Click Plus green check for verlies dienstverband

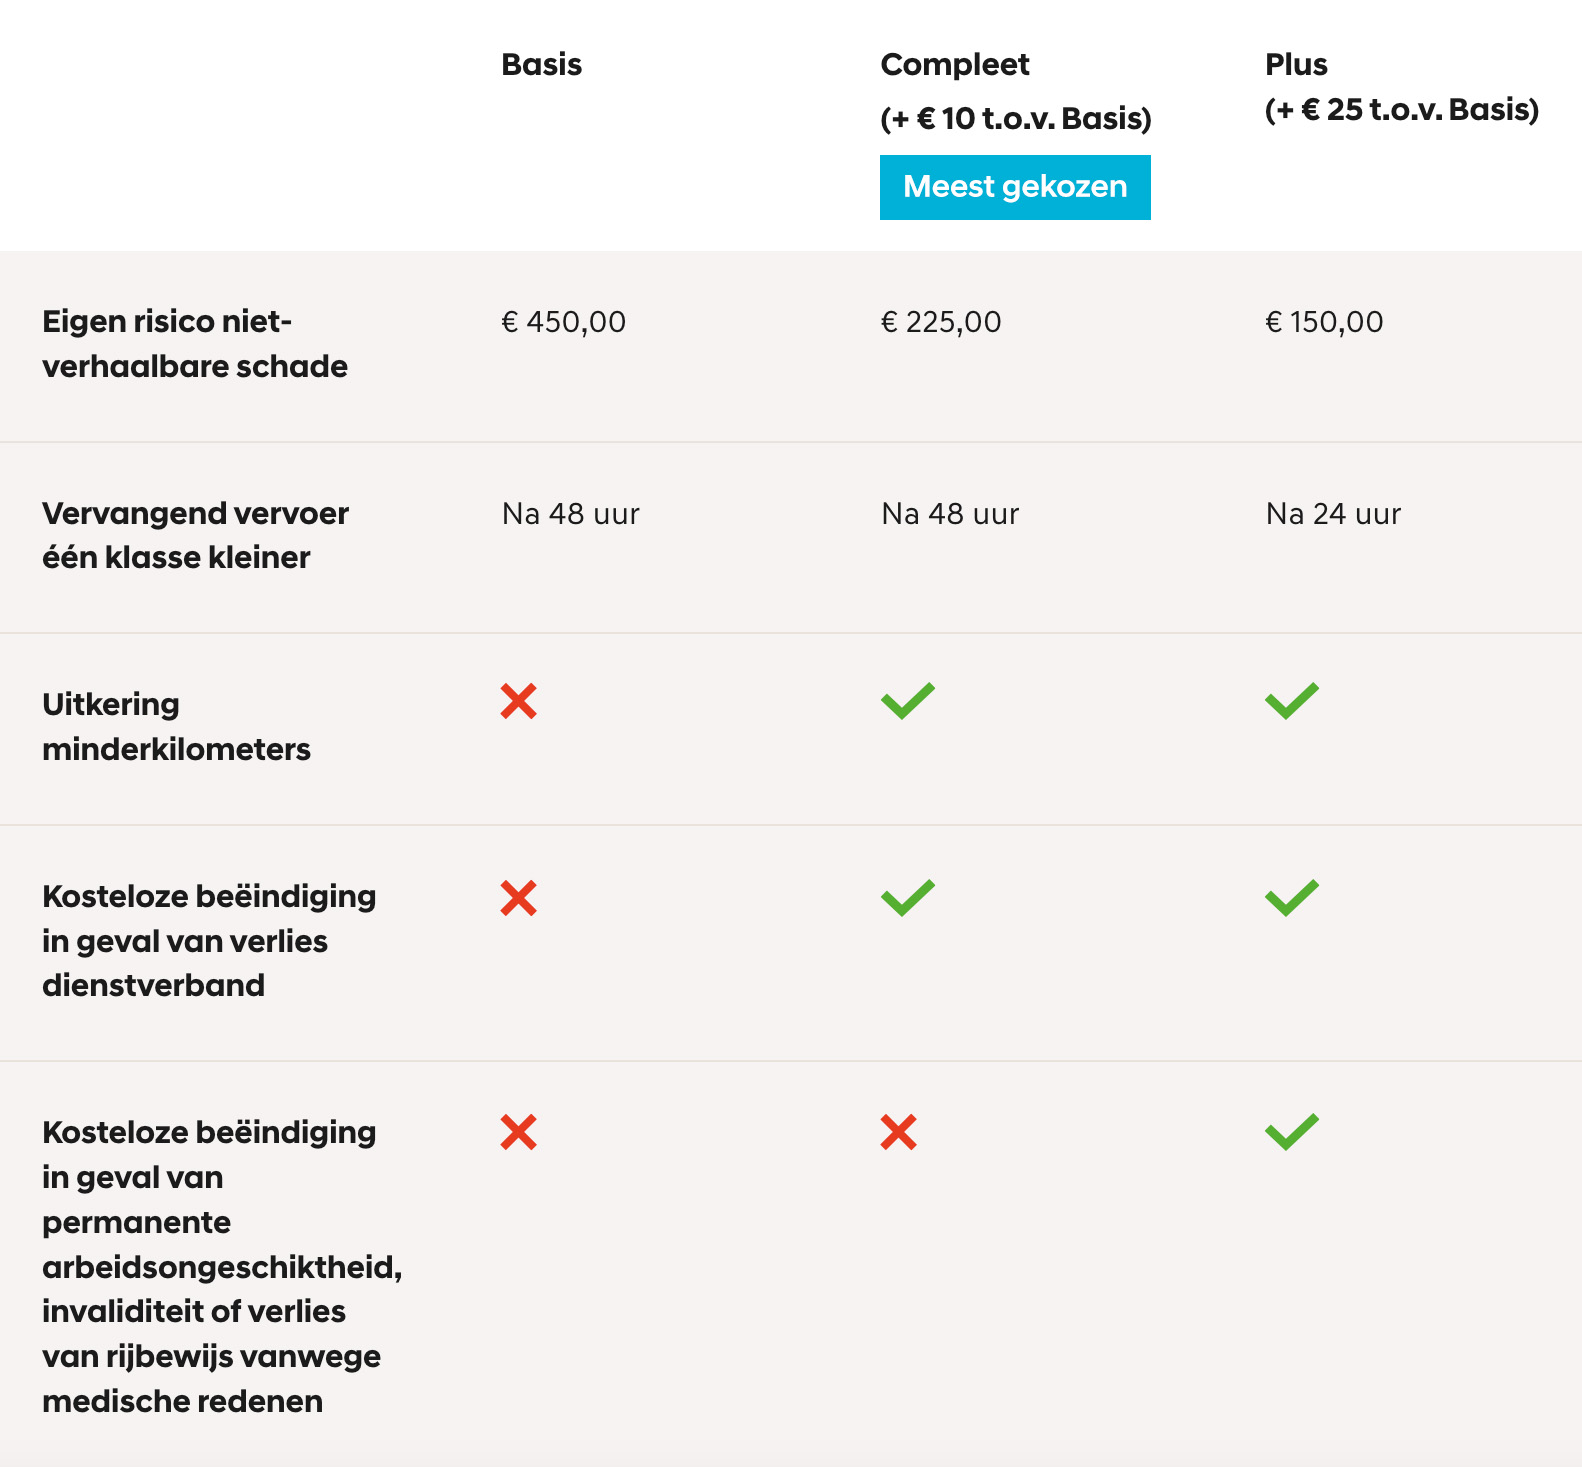(1291, 898)
